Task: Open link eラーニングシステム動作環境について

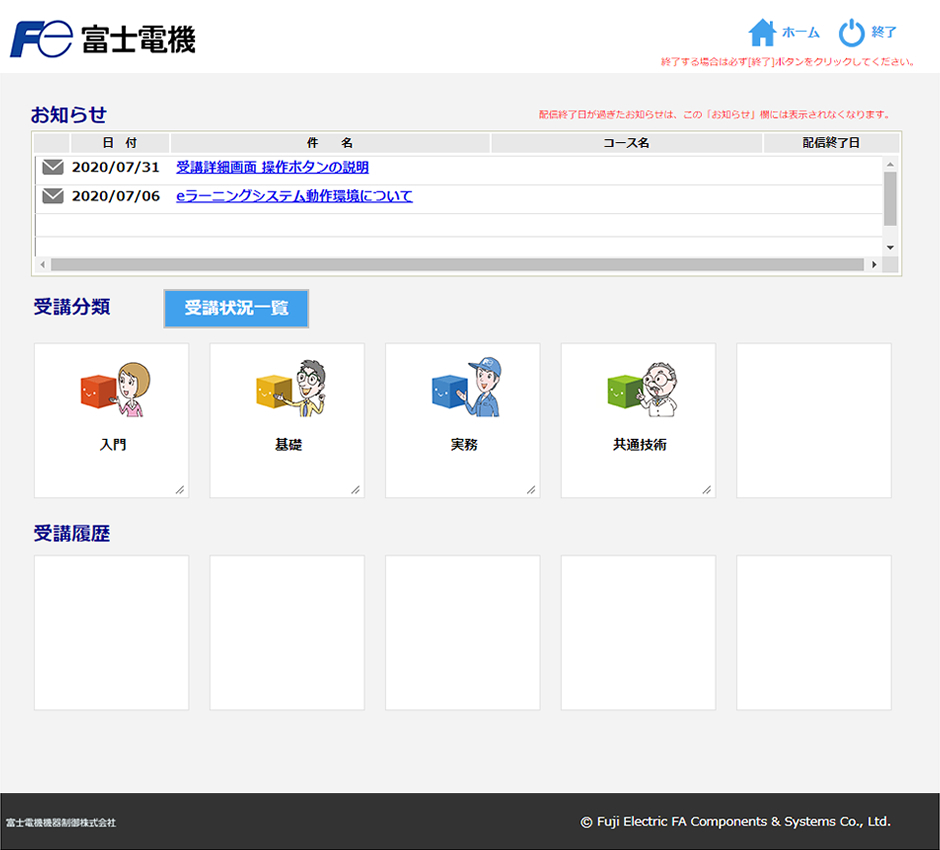Action: (294, 196)
